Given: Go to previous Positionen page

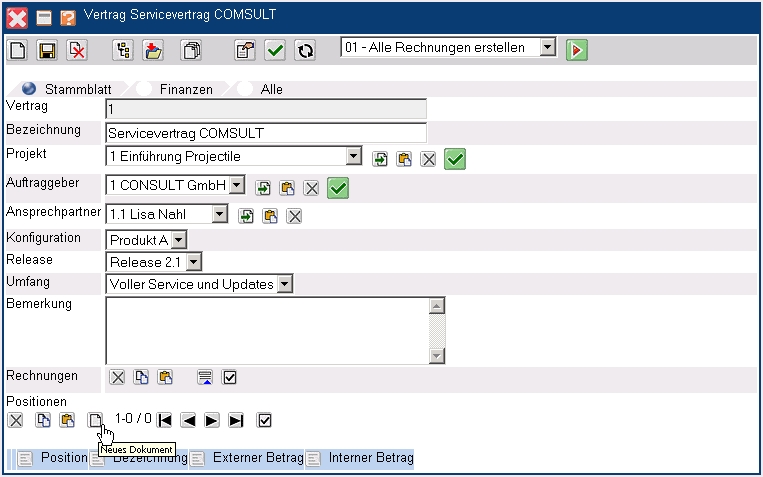Looking at the screenshot, I should (x=188, y=420).
